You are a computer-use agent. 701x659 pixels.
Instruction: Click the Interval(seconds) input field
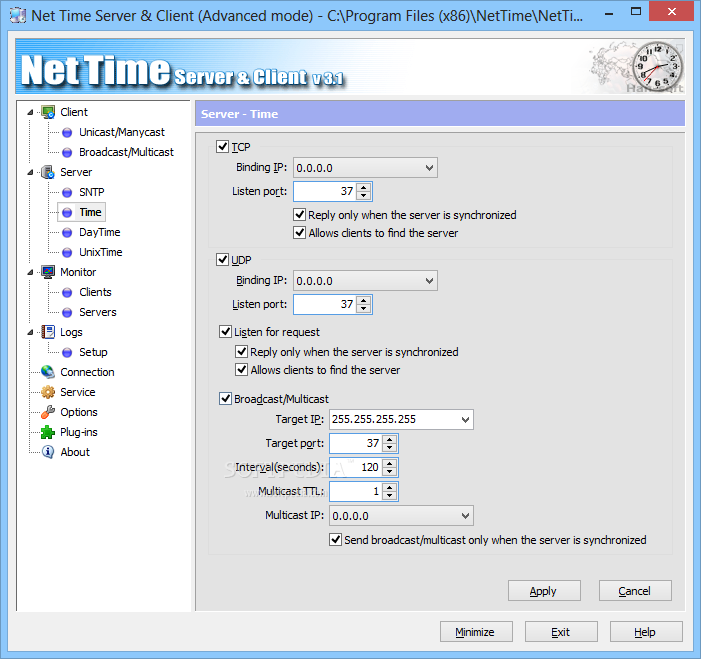coord(357,467)
